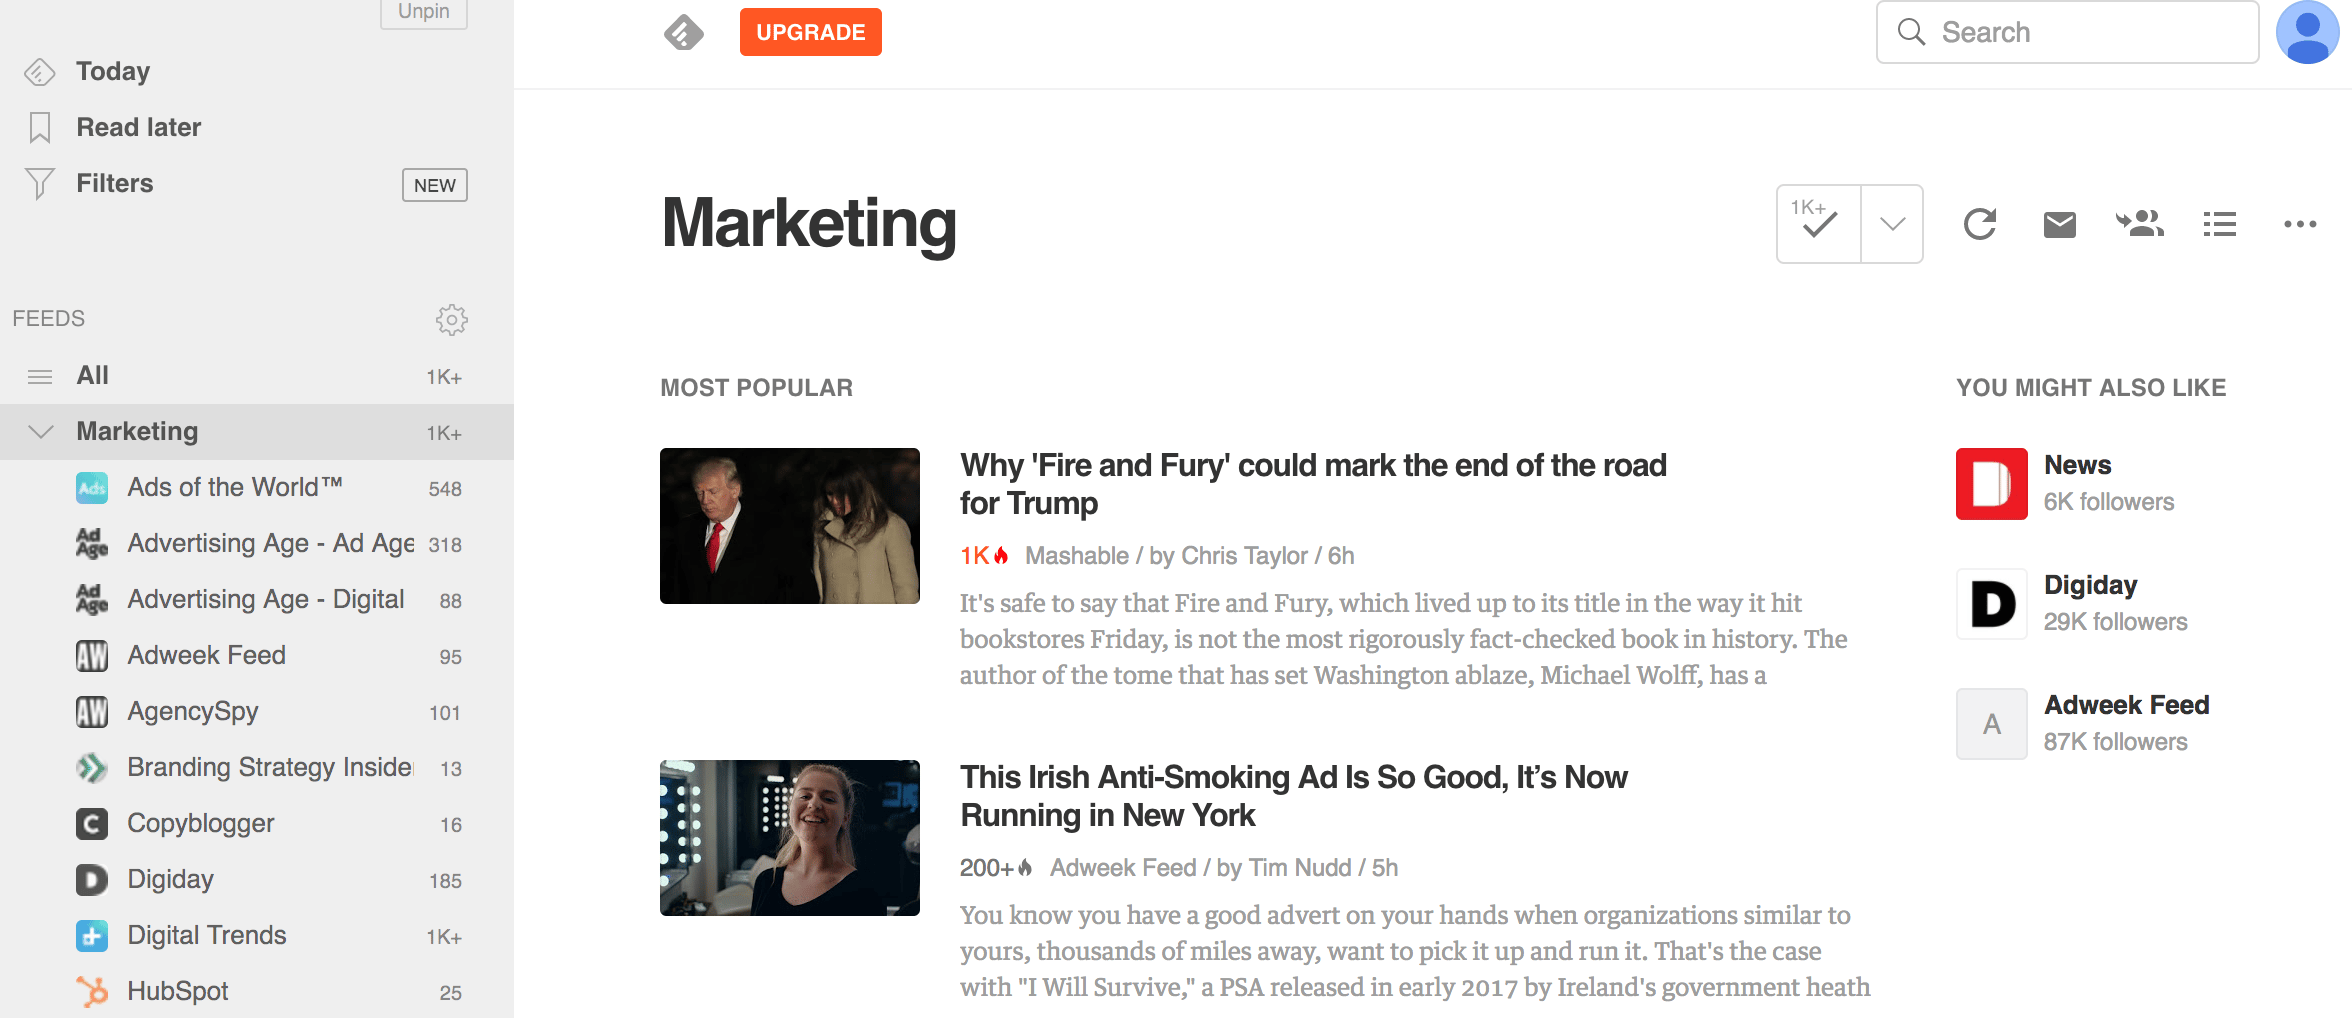Collapse the Marketing feed group
Viewport: 2352px width, 1018px height.
click(x=40, y=431)
